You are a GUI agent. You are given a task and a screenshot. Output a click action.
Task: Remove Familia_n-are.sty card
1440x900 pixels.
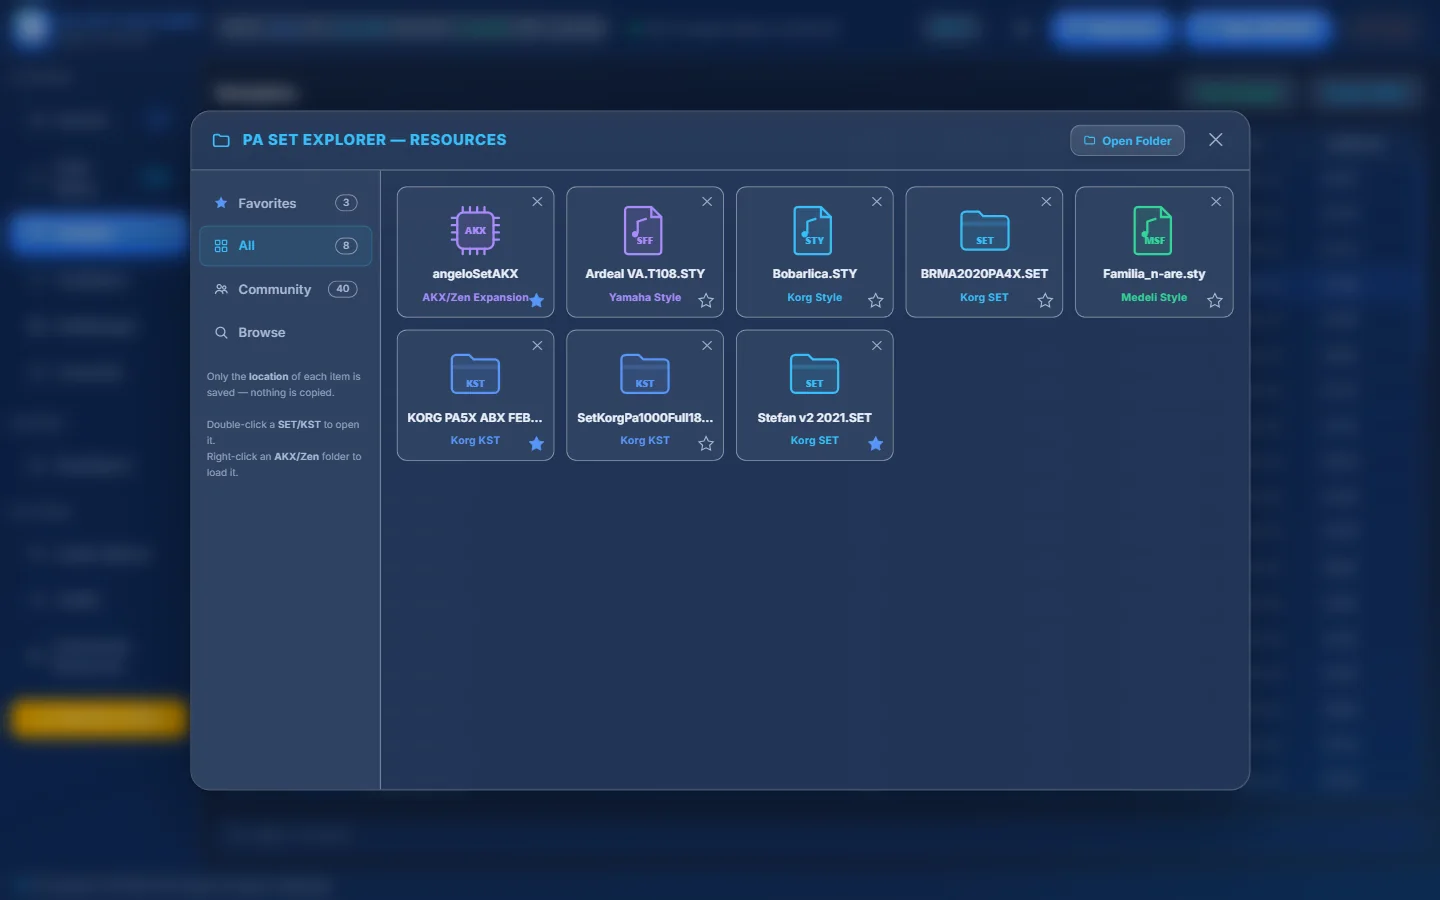(x=1216, y=202)
